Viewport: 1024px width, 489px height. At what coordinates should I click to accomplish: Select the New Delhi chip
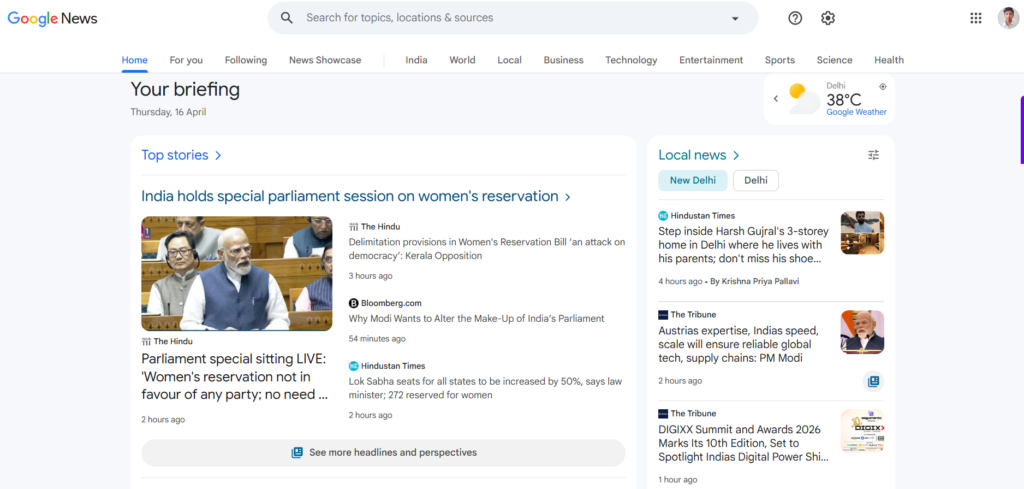pos(692,180)
